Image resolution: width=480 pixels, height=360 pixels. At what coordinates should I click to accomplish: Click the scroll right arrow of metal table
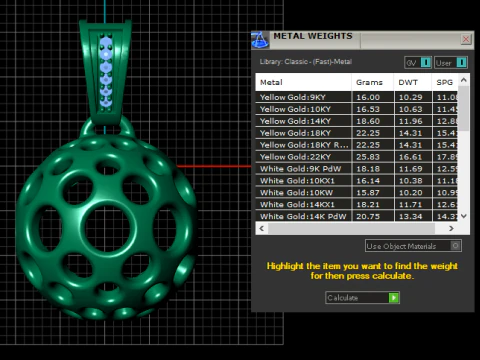(x=451, y=228)
